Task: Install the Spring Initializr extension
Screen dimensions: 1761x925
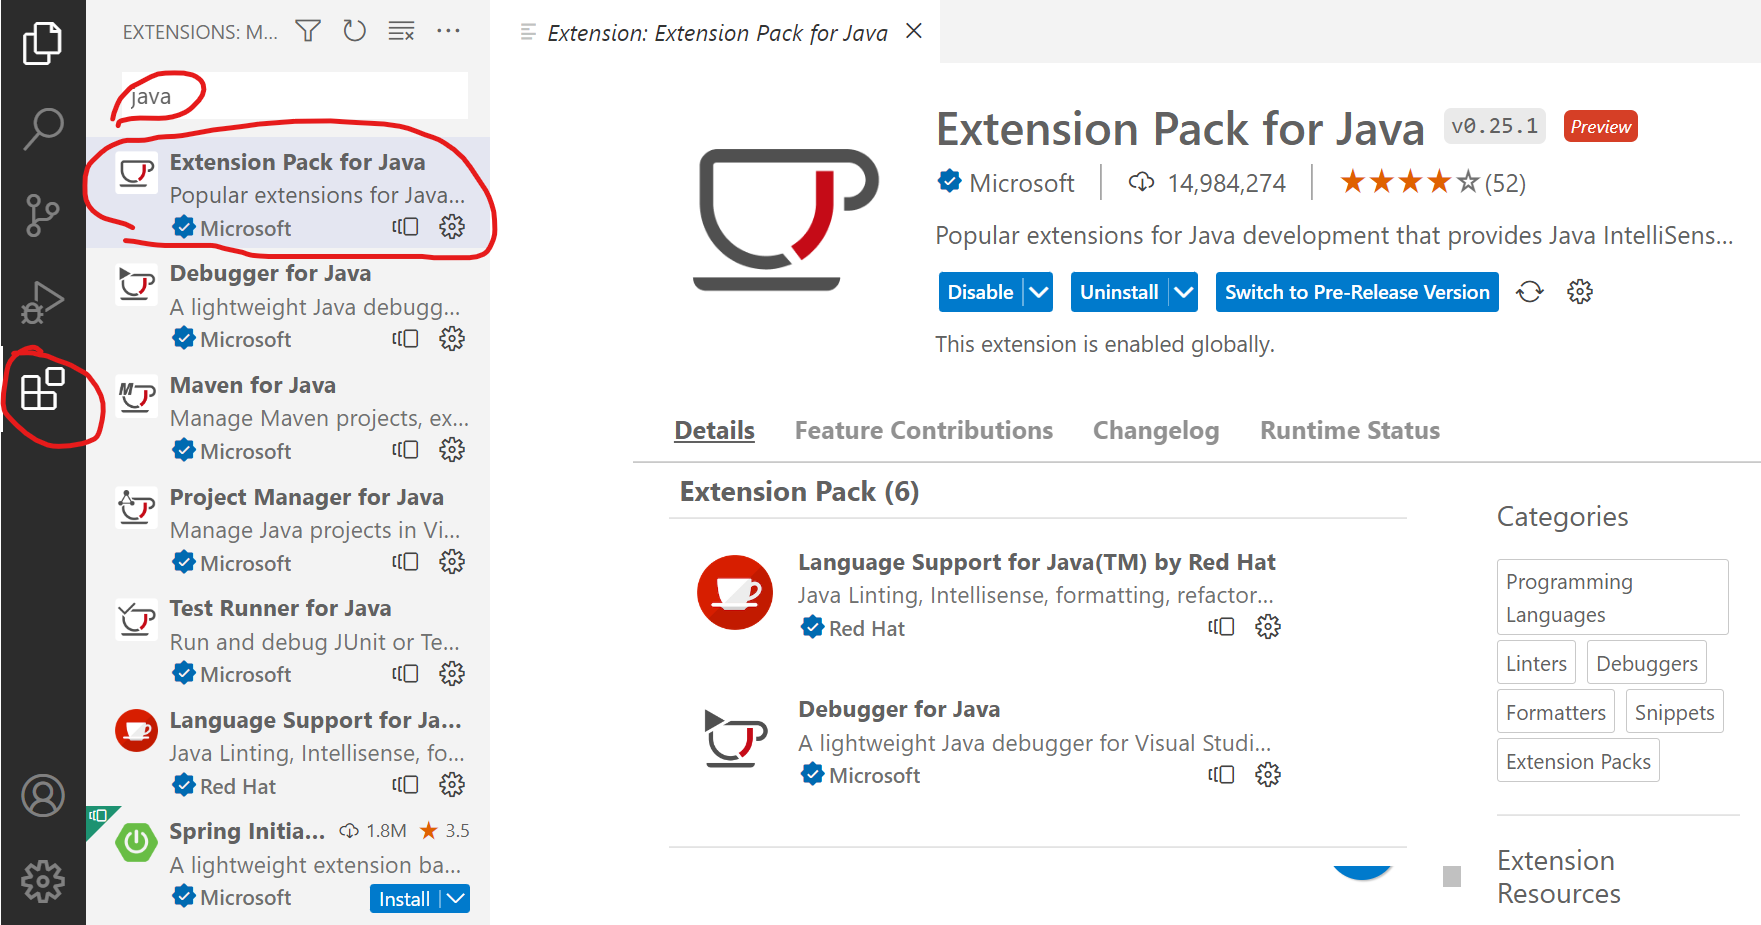Action: click(404, 899)
